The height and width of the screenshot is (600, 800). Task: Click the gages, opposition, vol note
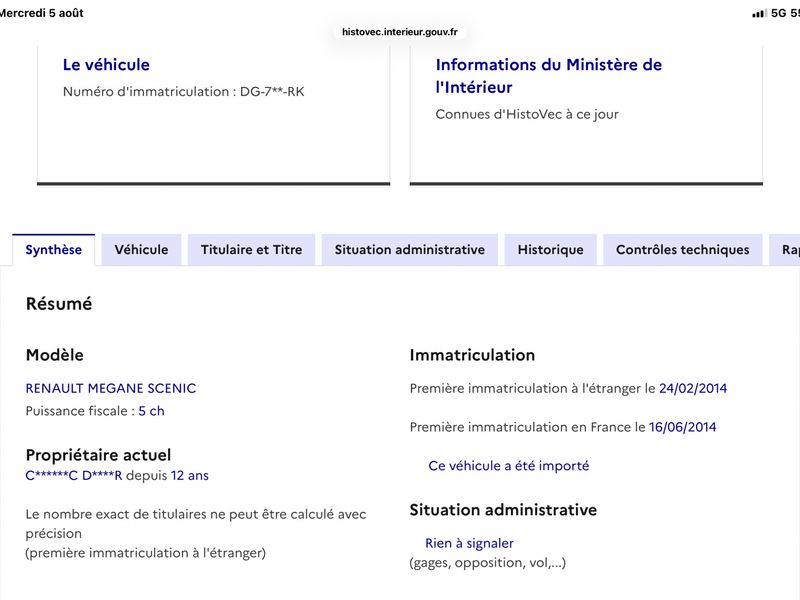click(x=488, y=563)
